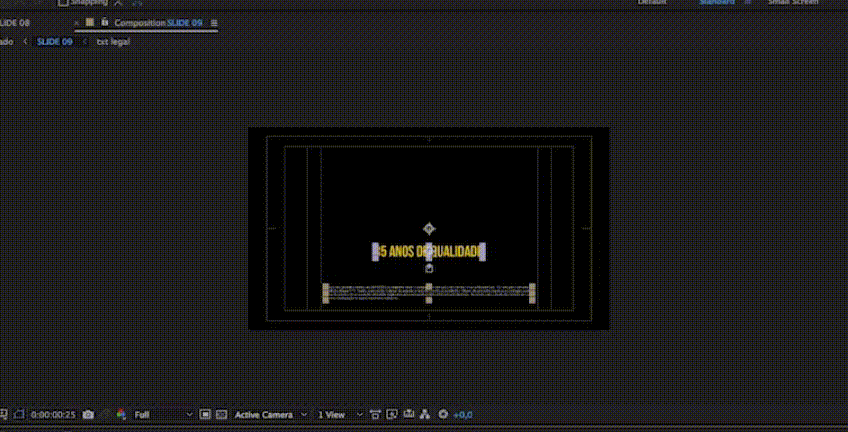Screen dimensions: 848x432
Task: Click the Fast Previews icon
Action: click(x=391, y=414)
